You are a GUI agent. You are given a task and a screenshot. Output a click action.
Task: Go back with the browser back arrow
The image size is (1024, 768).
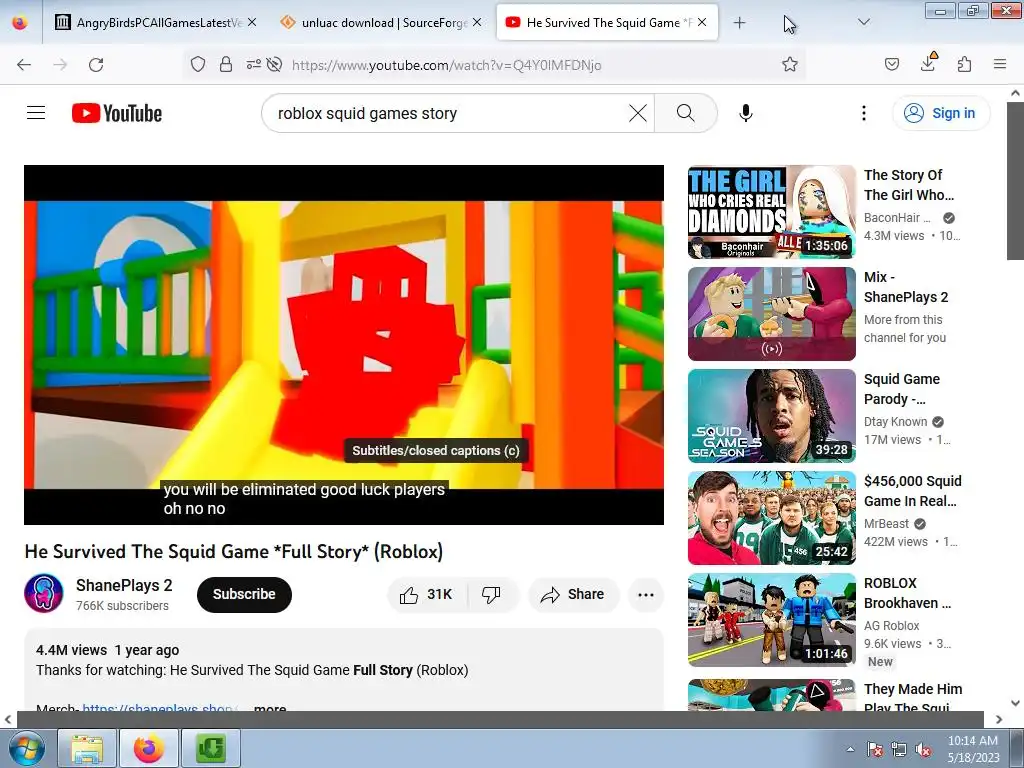point(24,65)
